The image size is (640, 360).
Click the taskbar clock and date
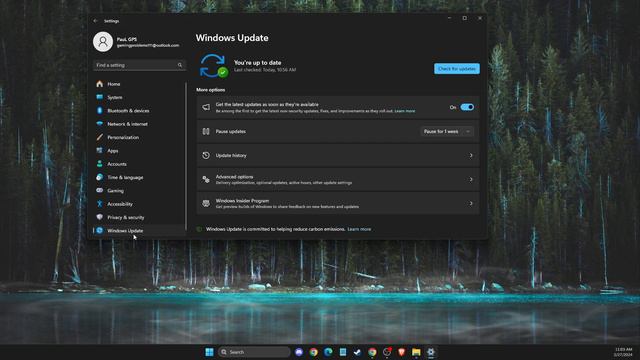(x=623, y=352)
